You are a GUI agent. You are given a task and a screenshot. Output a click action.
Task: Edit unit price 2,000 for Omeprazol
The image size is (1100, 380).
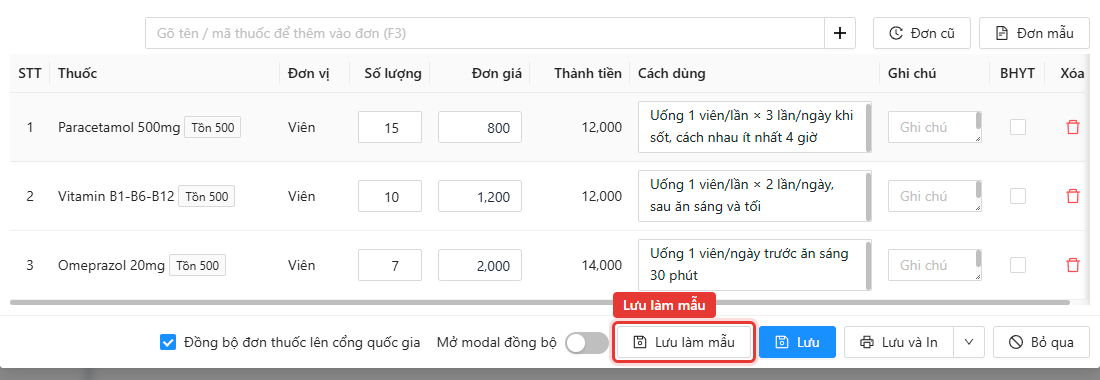[x=480, y=265]
